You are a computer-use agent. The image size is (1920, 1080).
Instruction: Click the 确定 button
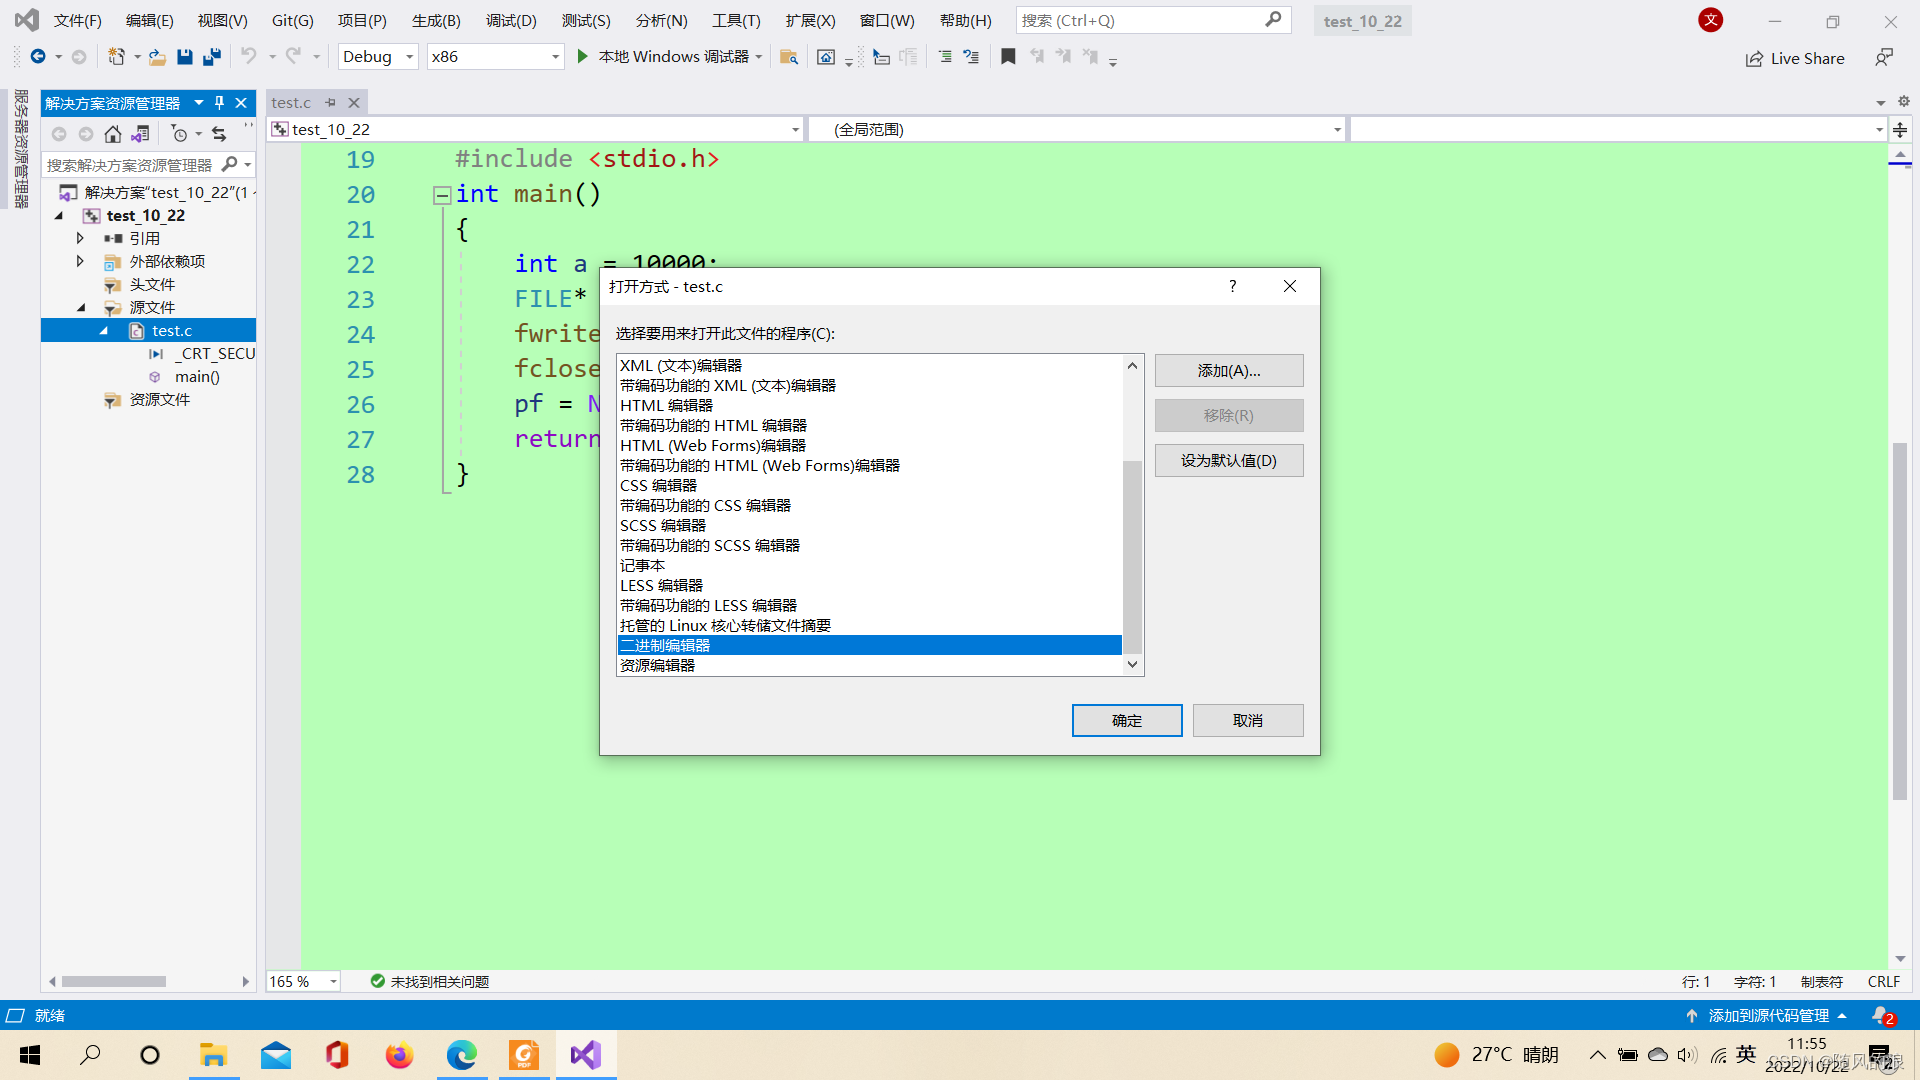[x=1126, y=720]
